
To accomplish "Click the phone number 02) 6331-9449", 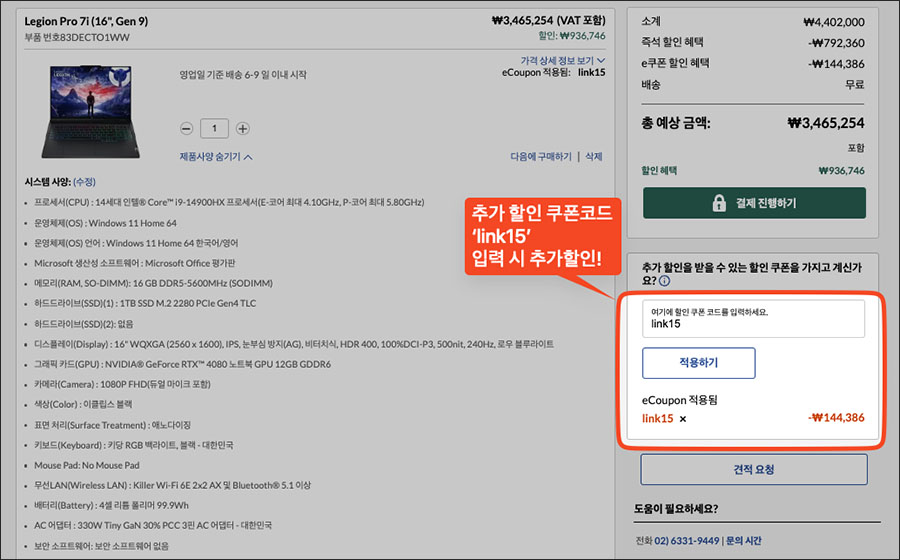I will pos(686,540).
